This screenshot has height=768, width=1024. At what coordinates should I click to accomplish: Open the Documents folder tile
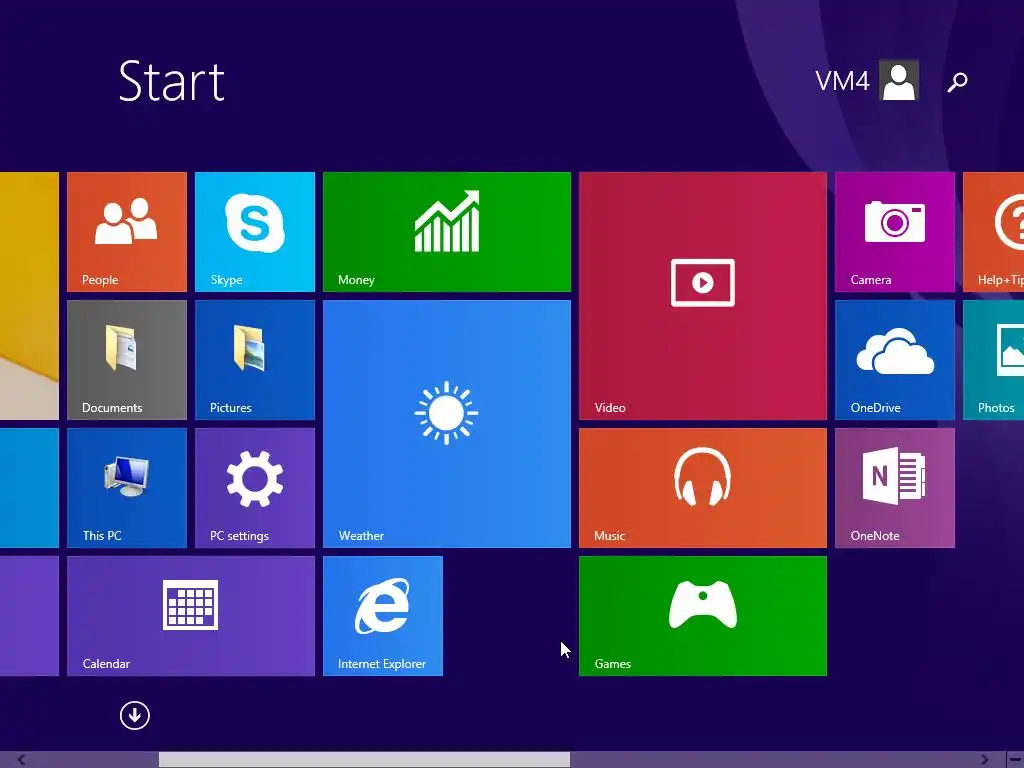tap(127, 360)
